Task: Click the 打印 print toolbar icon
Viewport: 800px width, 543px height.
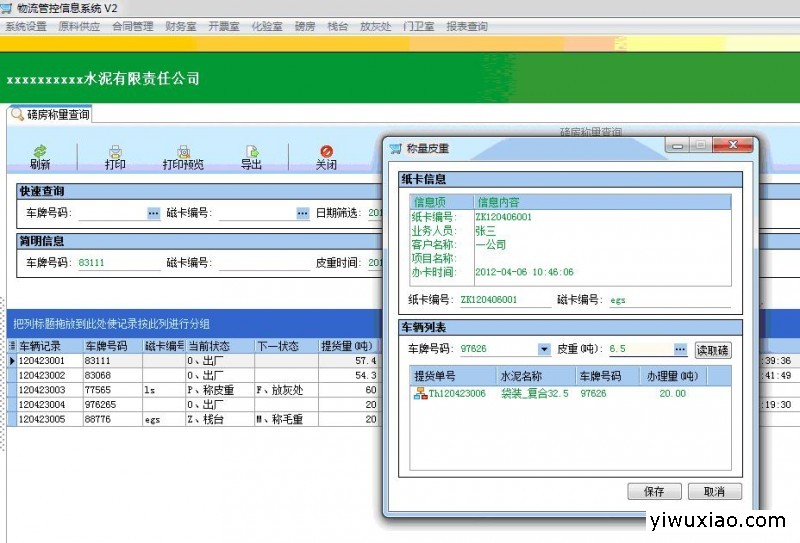Action: click(115, 151)
